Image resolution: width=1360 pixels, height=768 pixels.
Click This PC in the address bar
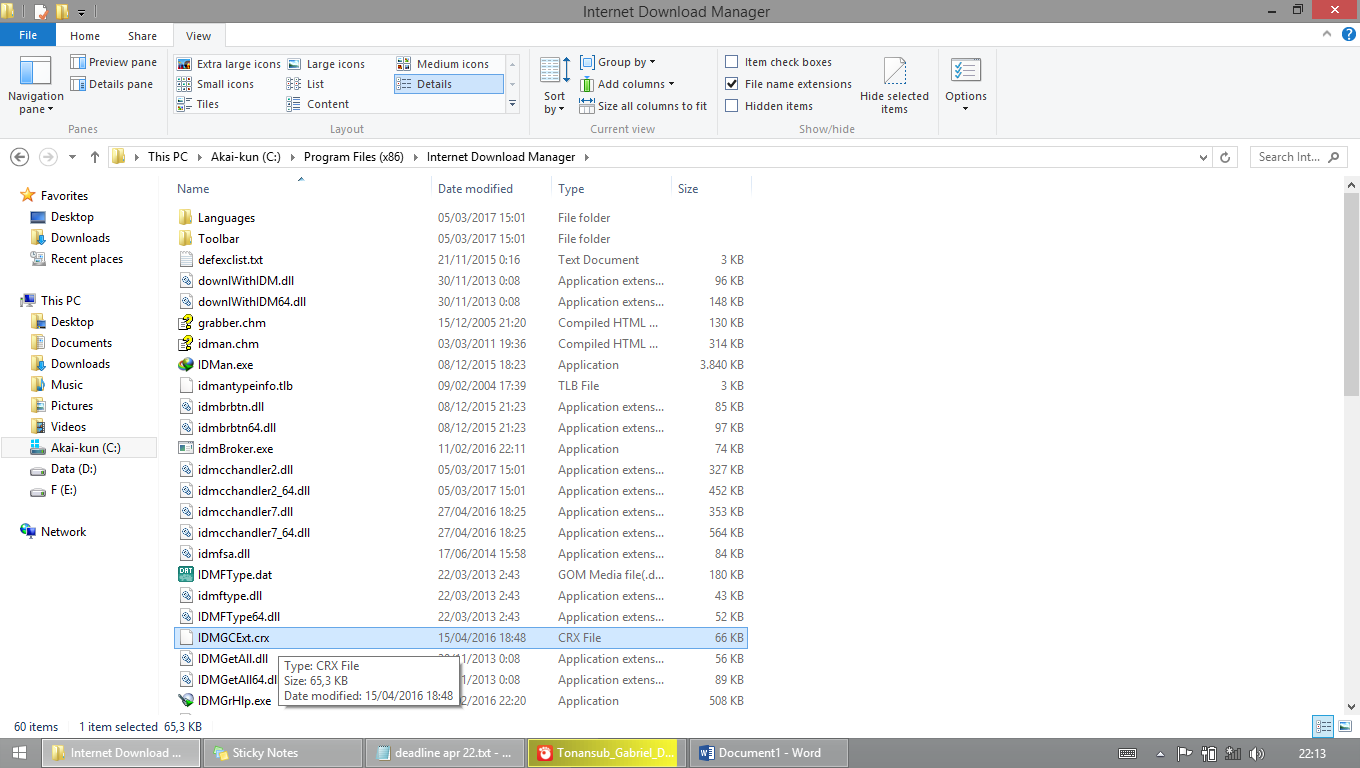167,157
